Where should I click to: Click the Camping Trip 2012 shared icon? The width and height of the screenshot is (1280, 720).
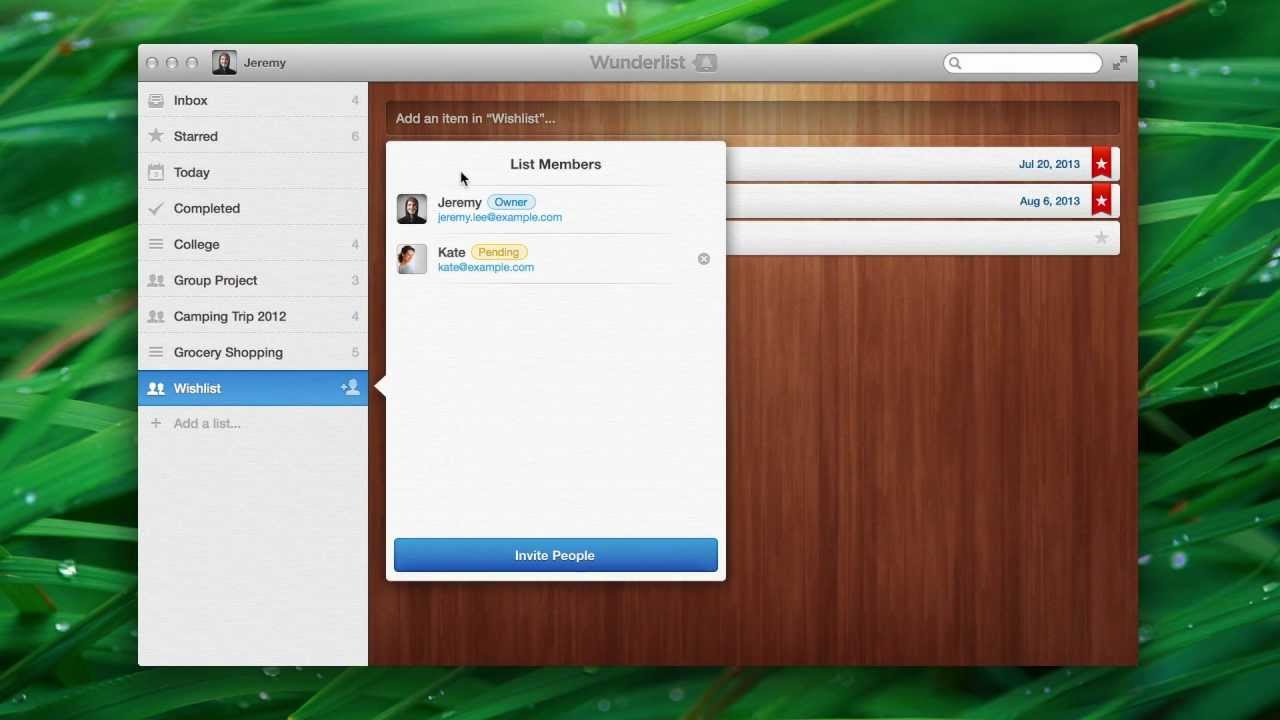[x=156, y=316]
